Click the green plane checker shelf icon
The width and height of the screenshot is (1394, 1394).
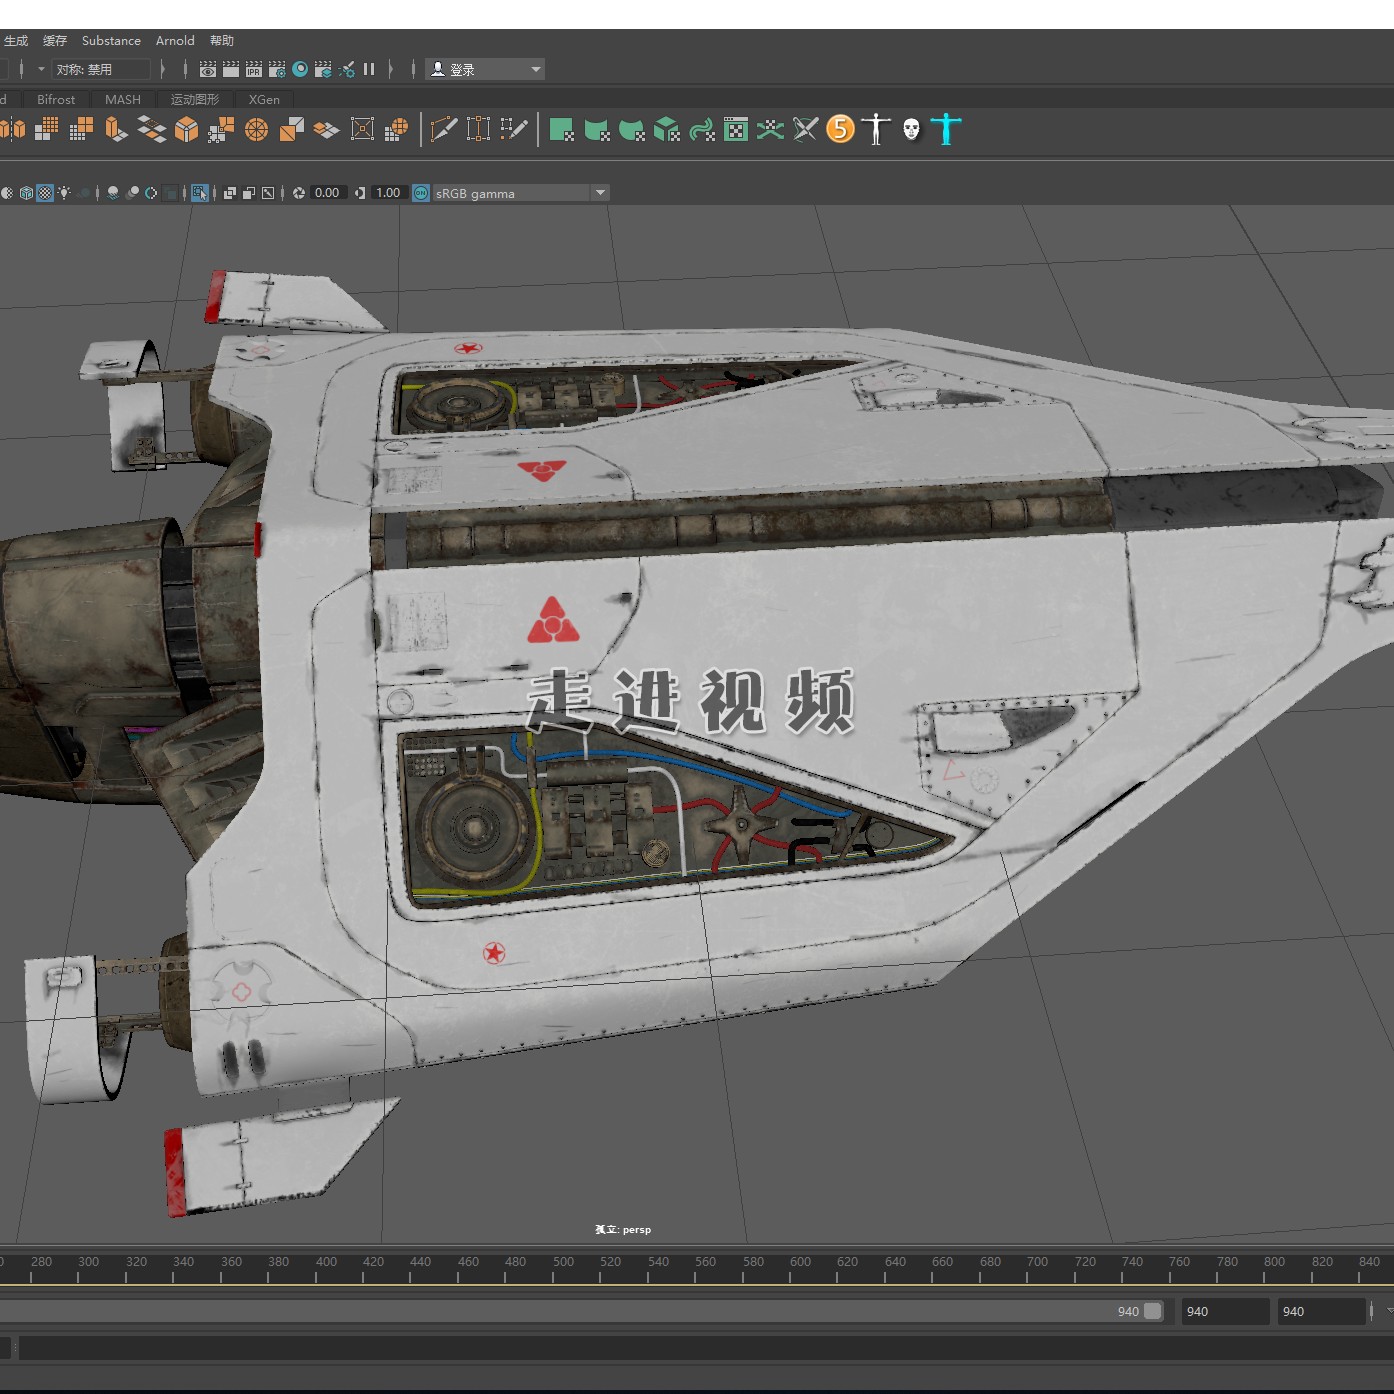[x=562, y=129]
